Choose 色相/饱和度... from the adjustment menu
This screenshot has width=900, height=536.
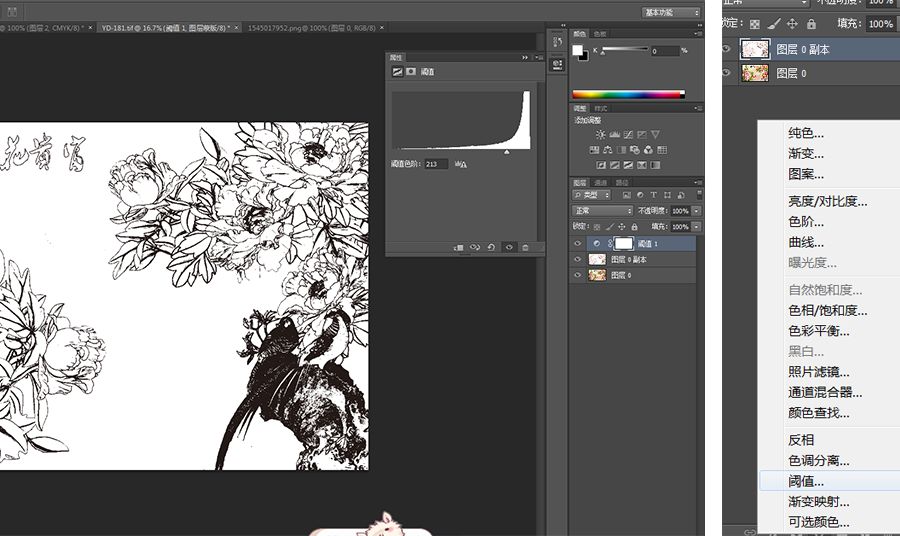pyautogui.click(x=828, y=310)
